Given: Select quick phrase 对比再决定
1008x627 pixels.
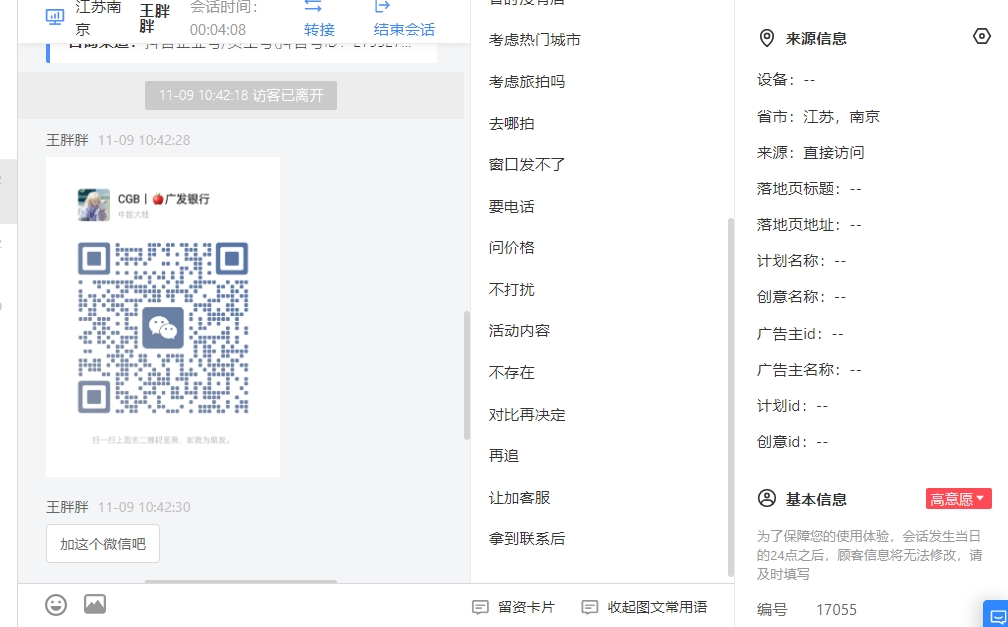Looking at the screenshot, I should click(527, 415).
